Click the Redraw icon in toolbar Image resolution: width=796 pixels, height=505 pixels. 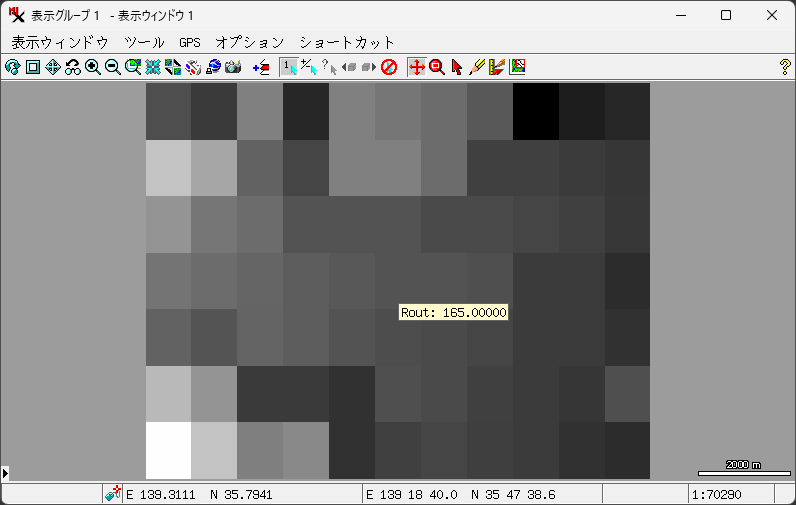coord(12,67)
